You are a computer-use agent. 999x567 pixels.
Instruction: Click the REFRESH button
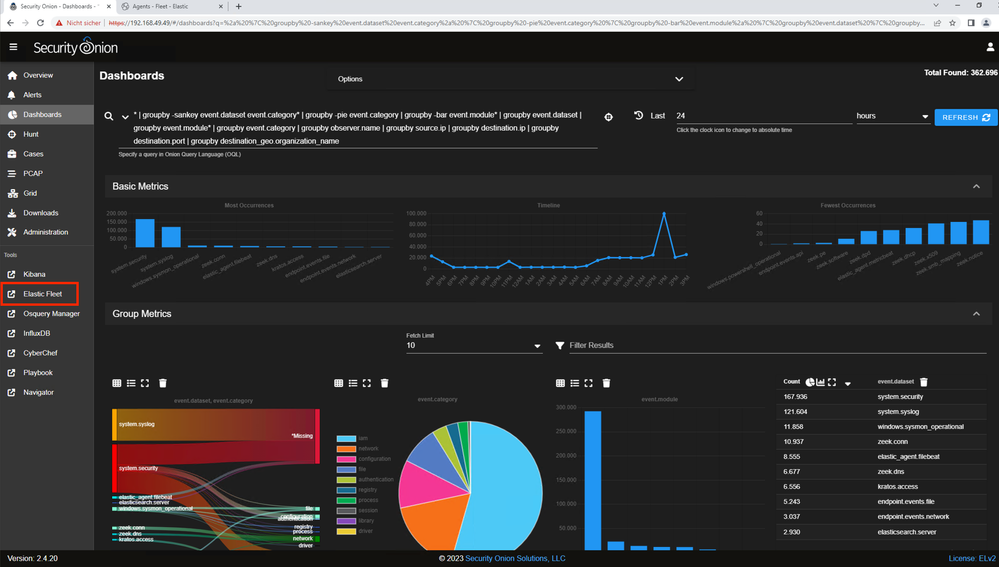(x=966, y=117)
